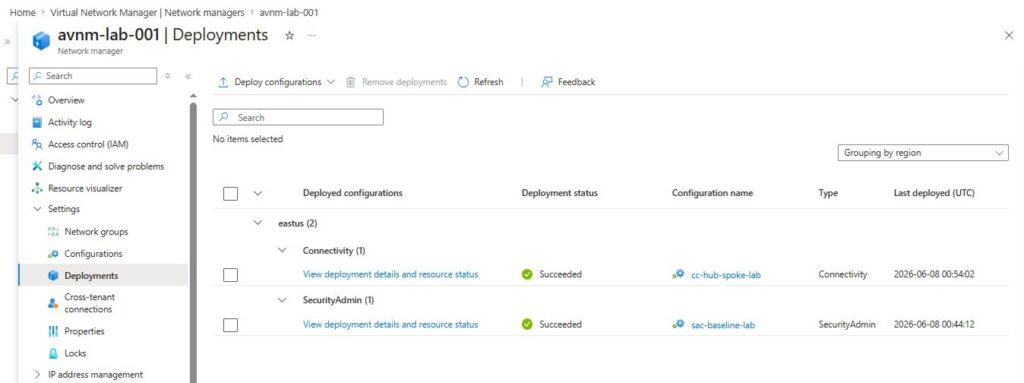Click the Remove deployments trash icon
1024x383 pixels.
(351, 82)
